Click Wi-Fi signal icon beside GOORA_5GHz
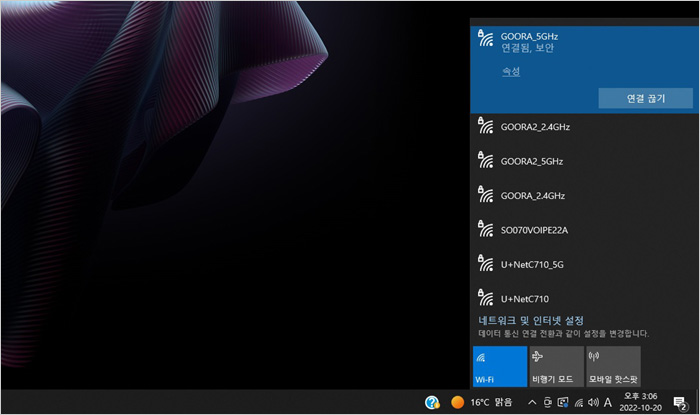Screen dimensions: 700x415 (485, 38)
